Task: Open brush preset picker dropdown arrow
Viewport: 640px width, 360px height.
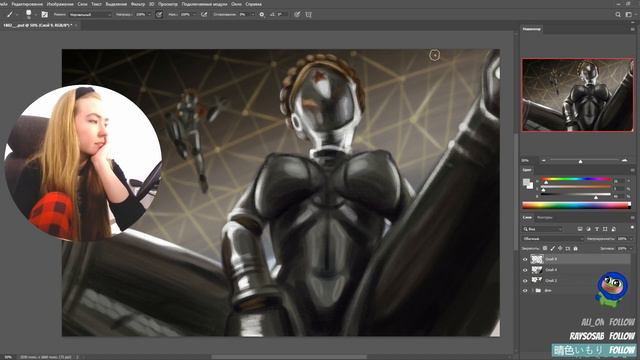Action: click(36, 14)
